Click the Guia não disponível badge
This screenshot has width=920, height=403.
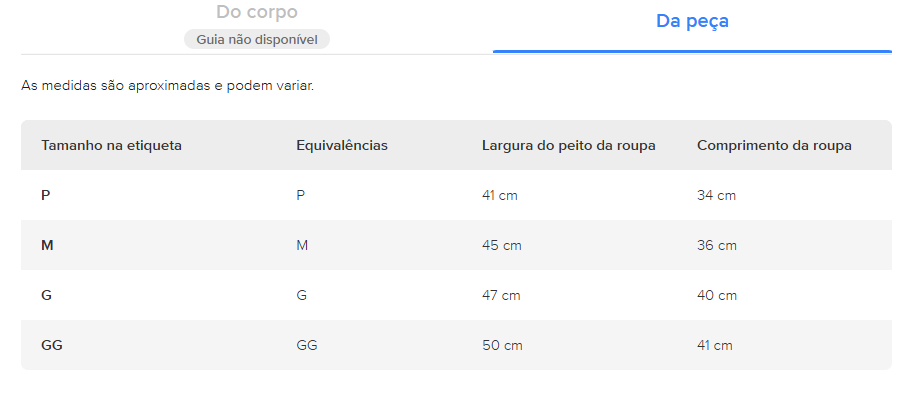click(257, 39)
